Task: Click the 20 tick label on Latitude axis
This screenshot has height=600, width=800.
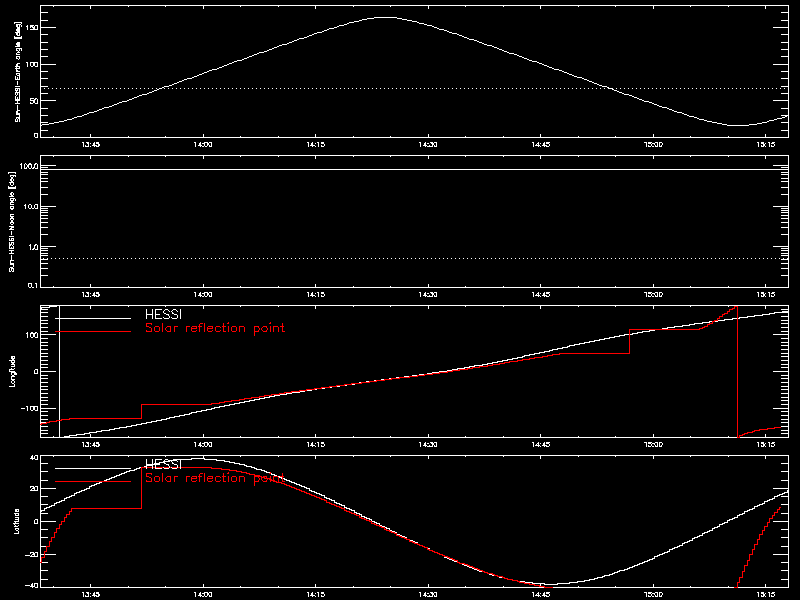Action: (x=34, y=489)
